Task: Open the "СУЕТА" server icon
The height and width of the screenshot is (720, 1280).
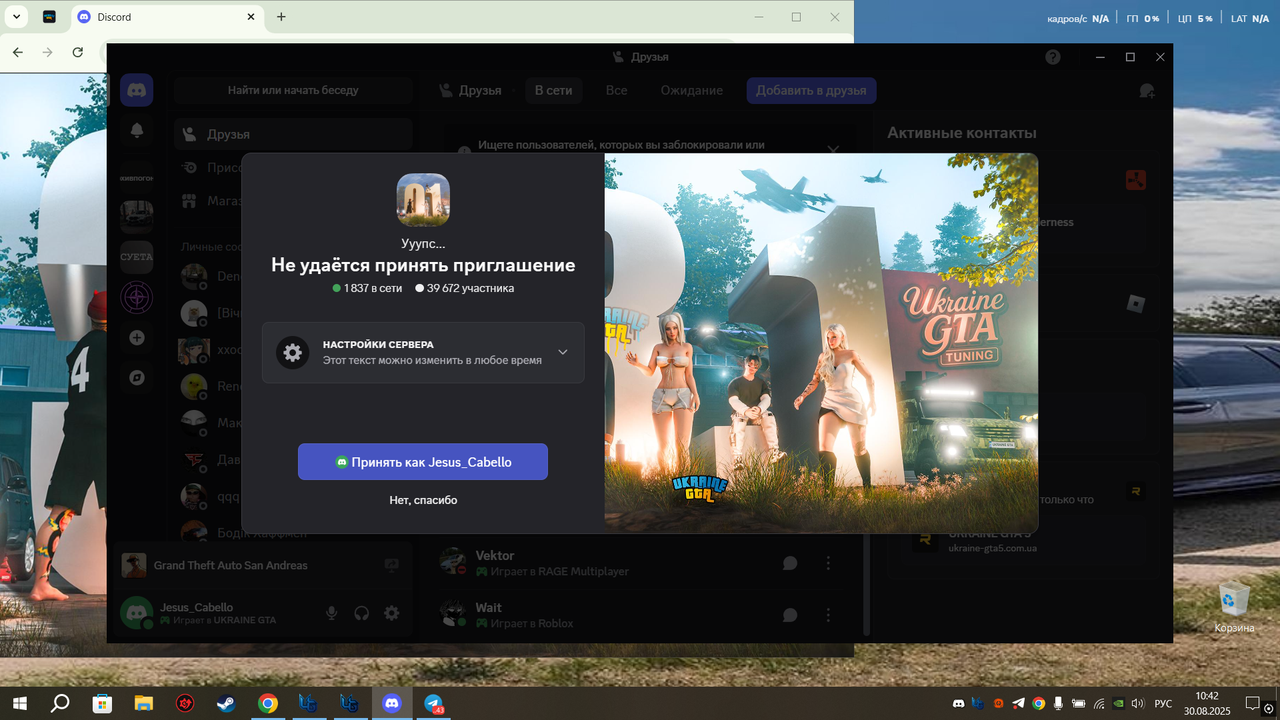Action: click(x=137, y=257)
